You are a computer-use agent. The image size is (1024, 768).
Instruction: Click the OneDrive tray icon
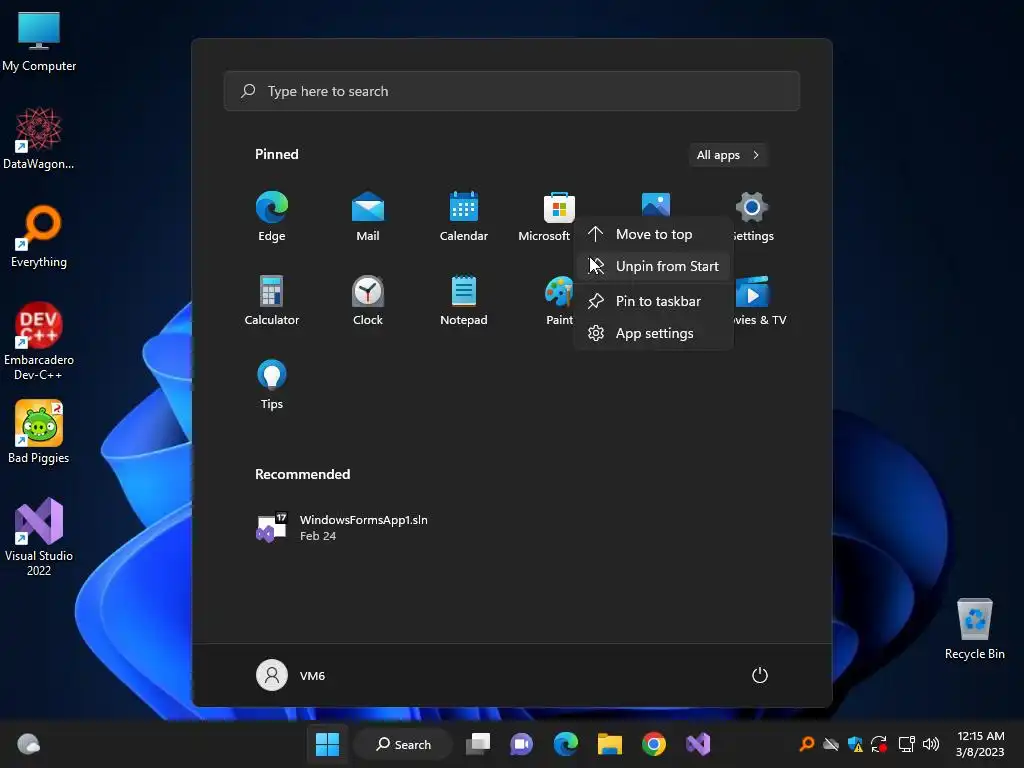pyautogui.click(x=831, y=744)
